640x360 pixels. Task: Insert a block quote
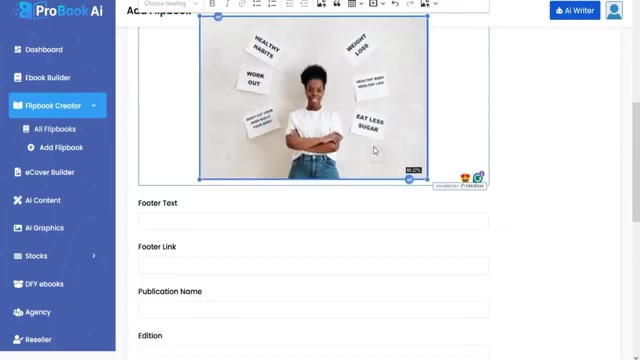click(x=337, y=4)
